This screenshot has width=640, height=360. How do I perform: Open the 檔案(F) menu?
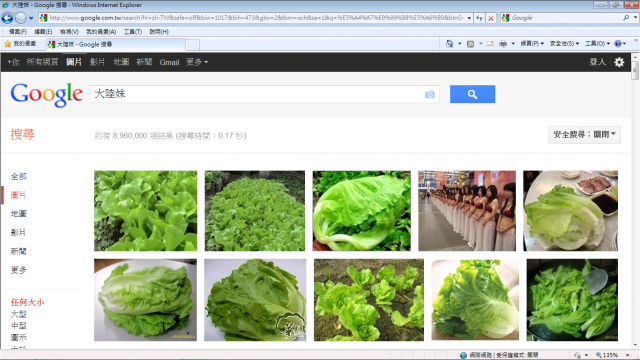click(x=18, y=32)
